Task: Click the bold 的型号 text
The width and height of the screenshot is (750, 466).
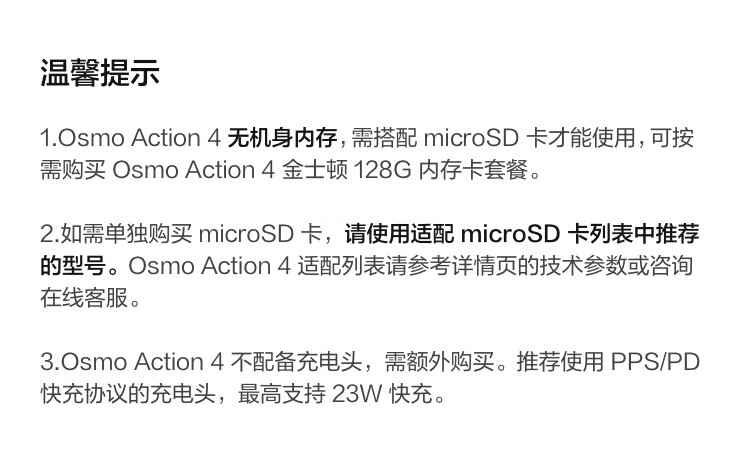Action: 73,266
